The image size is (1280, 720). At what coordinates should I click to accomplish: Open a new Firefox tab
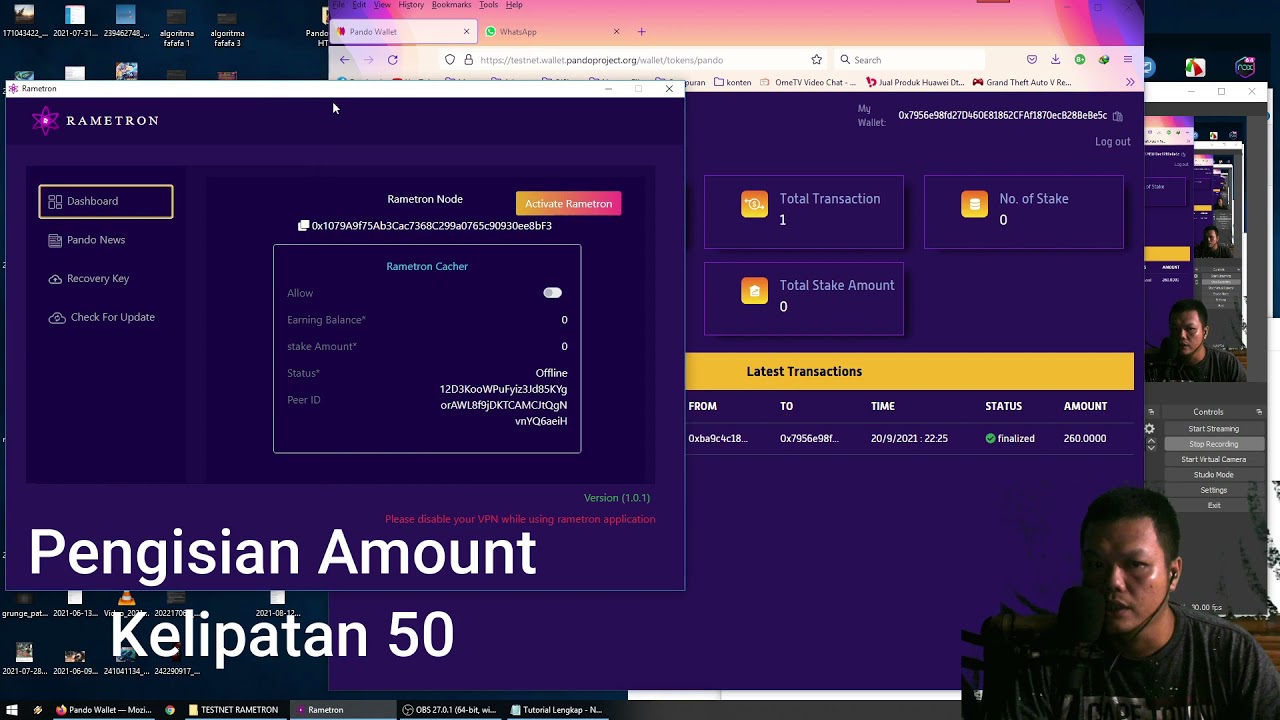tap(641, 32)
